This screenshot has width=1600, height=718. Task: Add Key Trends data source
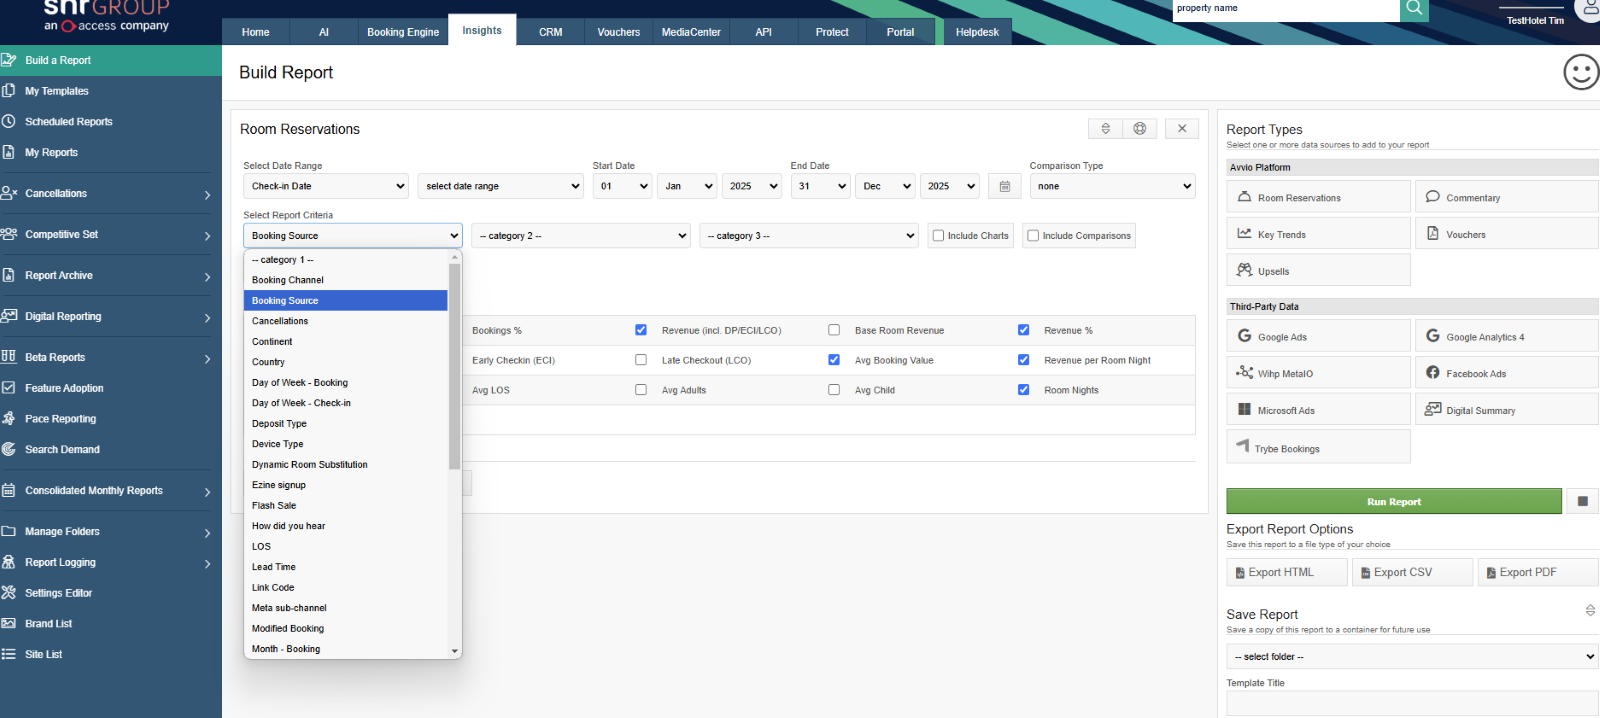pos(1318,234)
